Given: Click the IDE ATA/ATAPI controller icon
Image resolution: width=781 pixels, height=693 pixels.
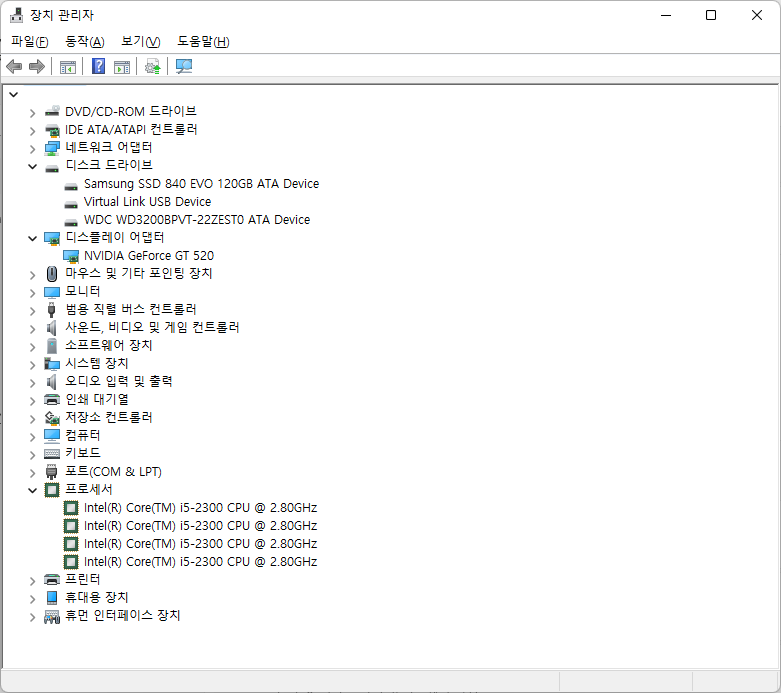Looking at the screenshot, I should (52, 130).
